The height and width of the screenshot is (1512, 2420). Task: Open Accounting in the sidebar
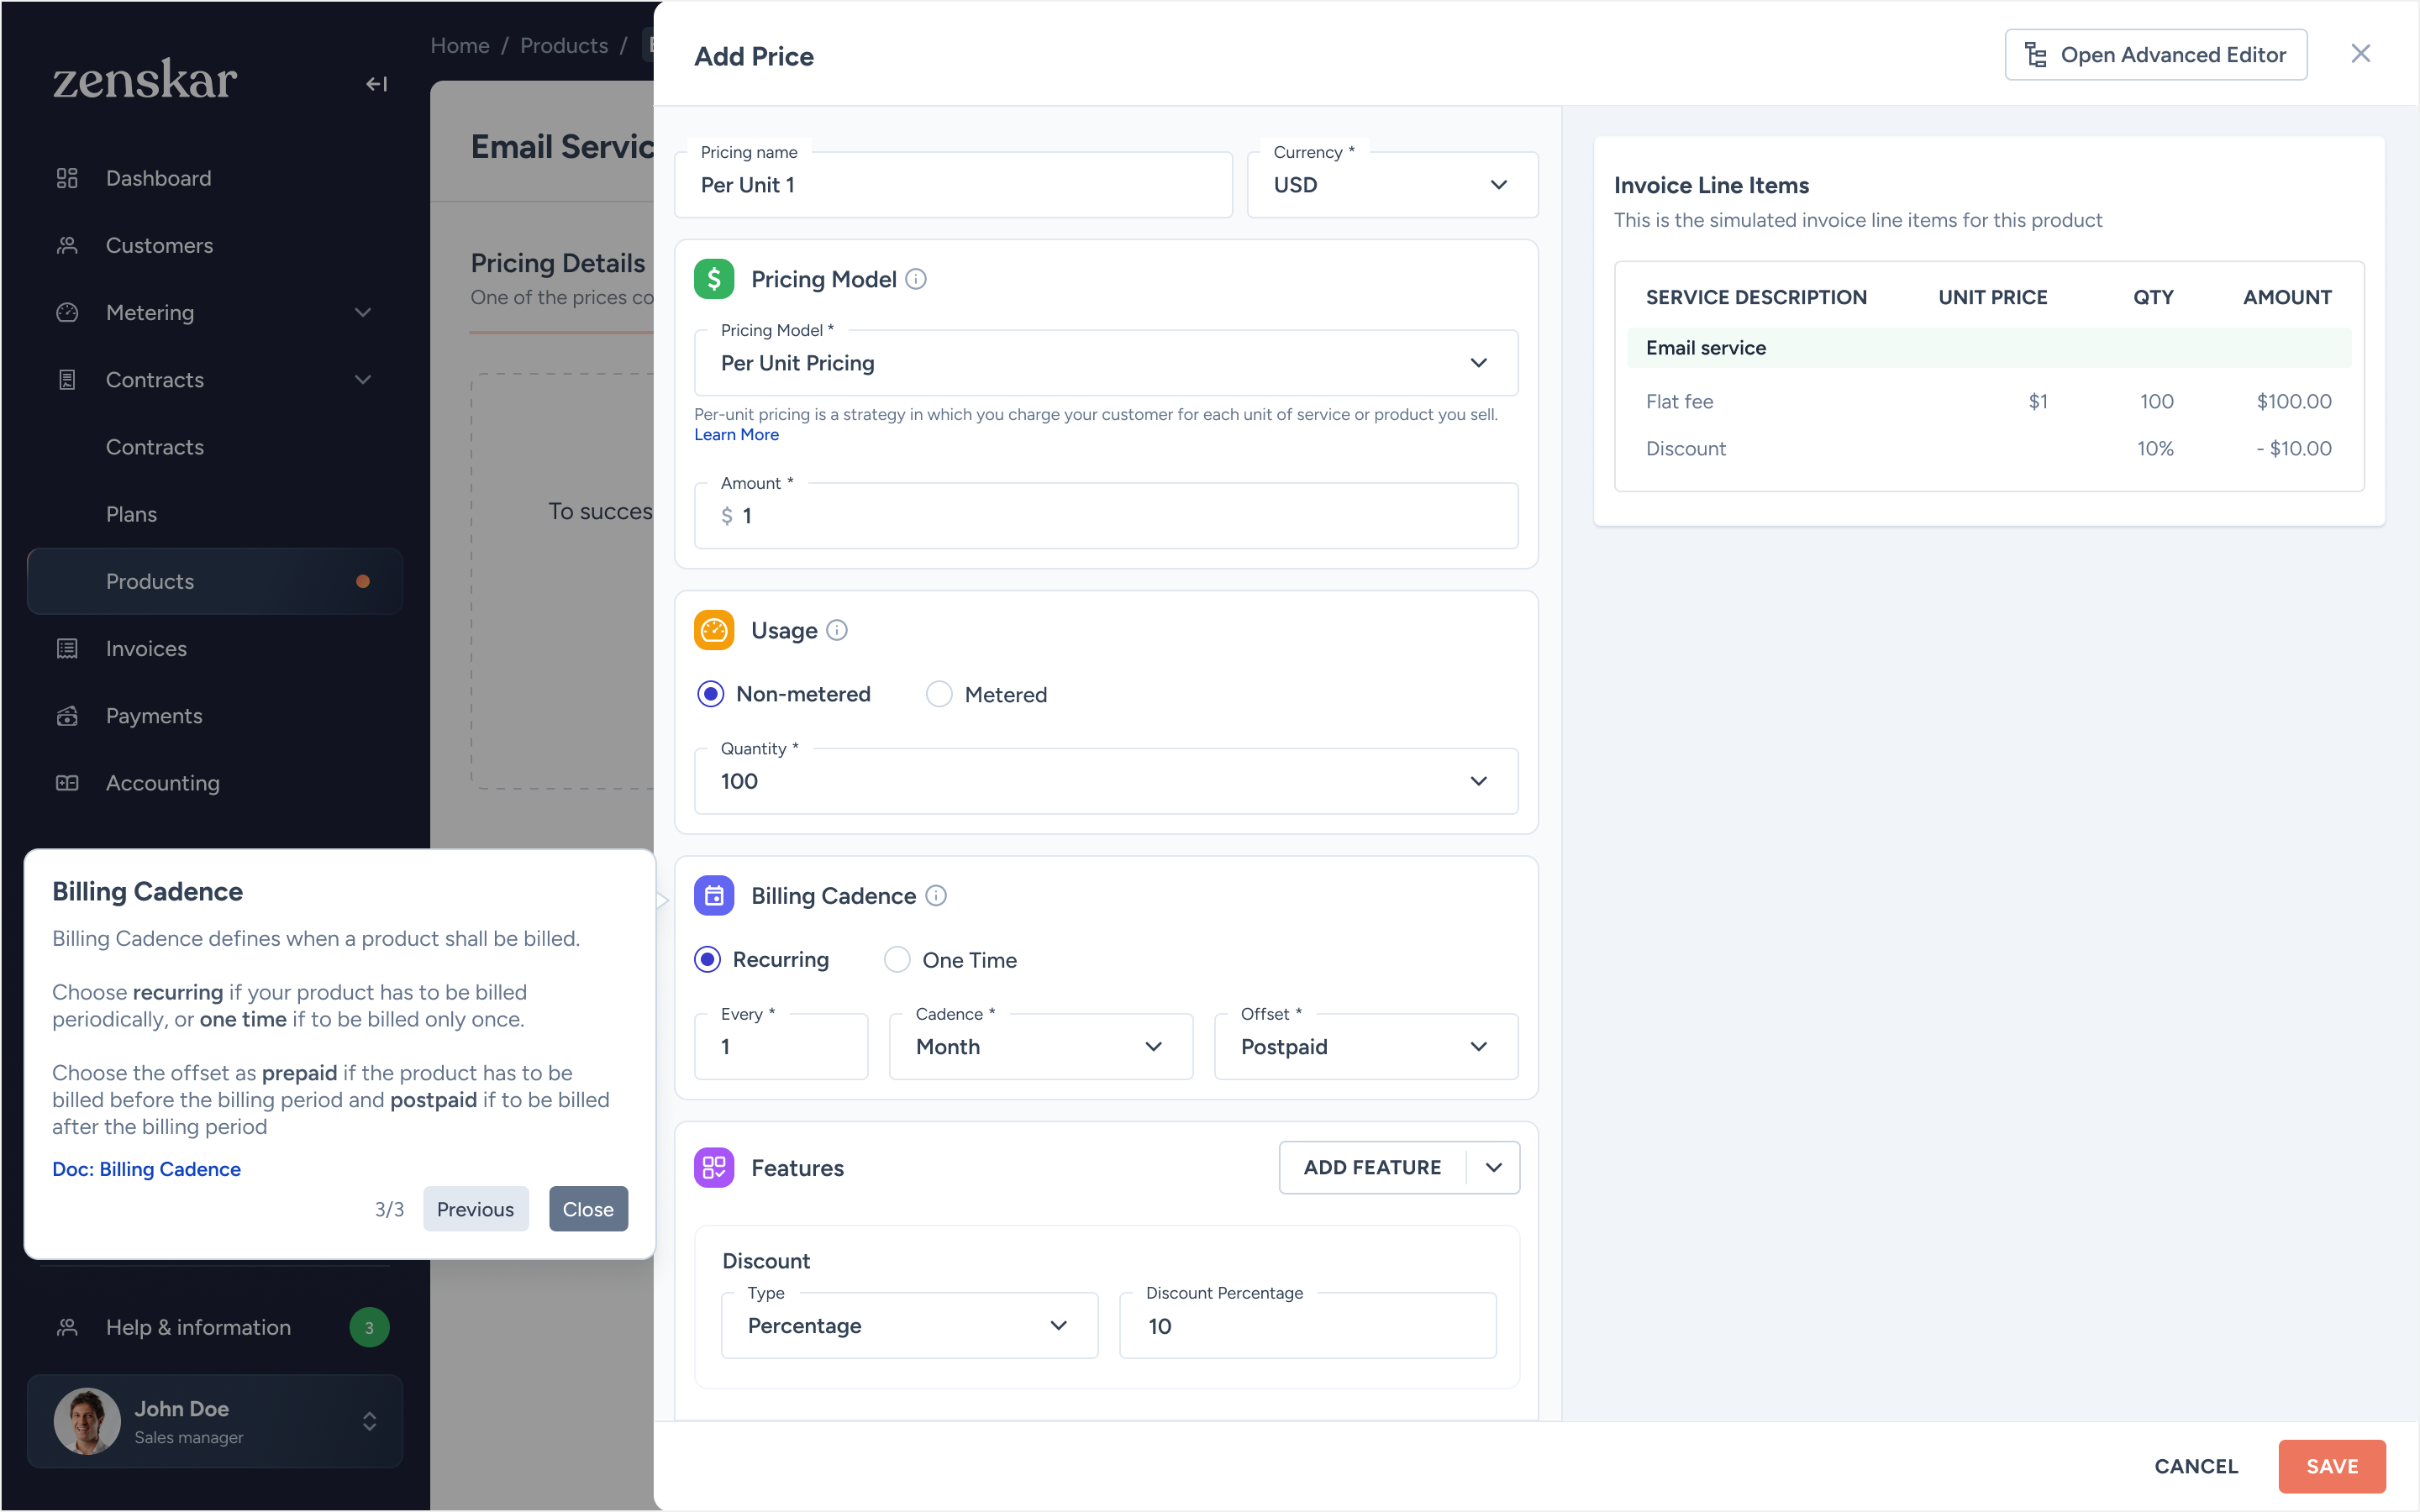coord(215,783)
